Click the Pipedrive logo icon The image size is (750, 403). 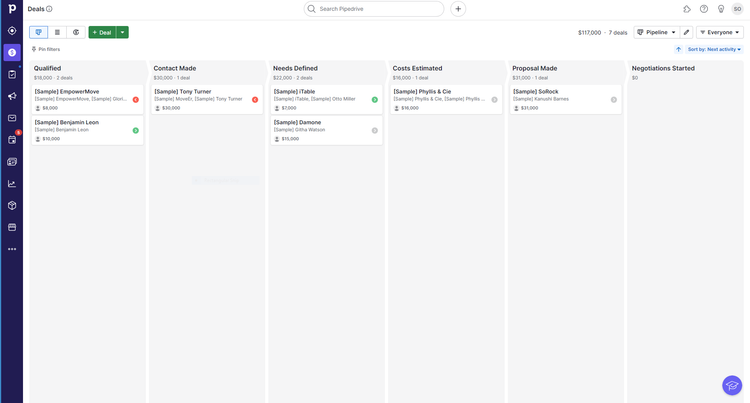[12, 9]
